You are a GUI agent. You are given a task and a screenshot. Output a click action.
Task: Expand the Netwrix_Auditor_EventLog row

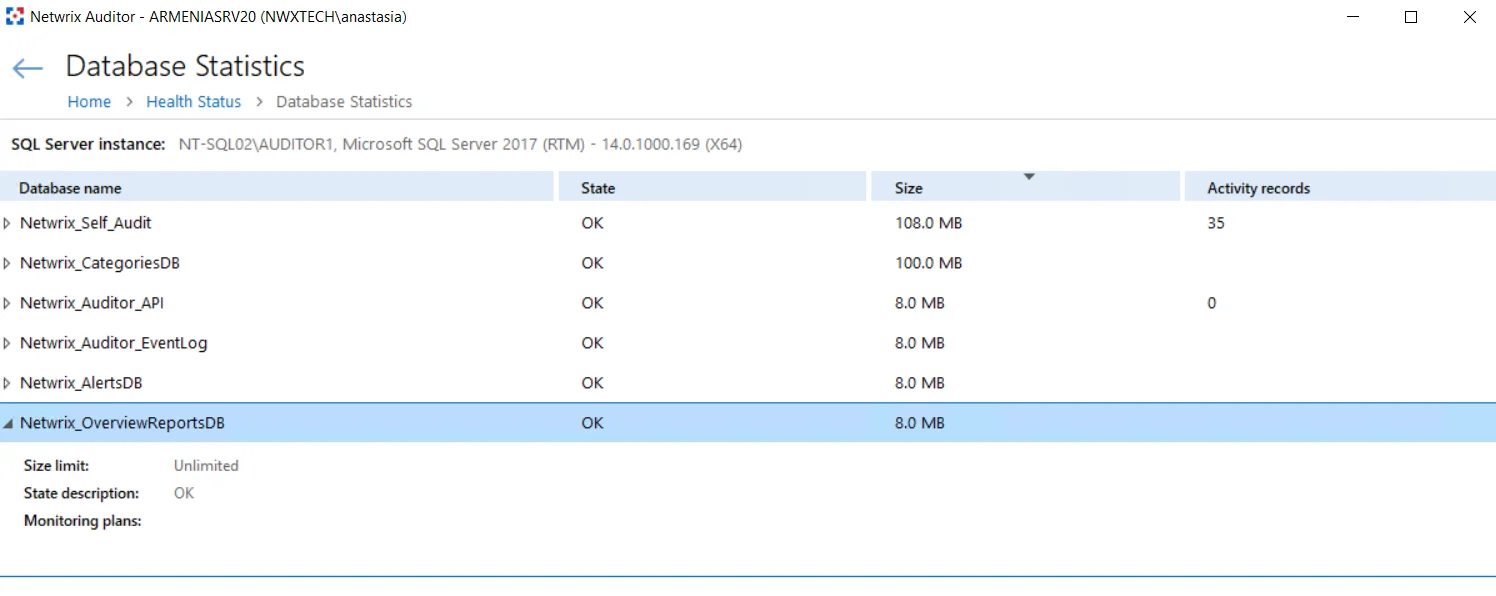tap(8, 343)
